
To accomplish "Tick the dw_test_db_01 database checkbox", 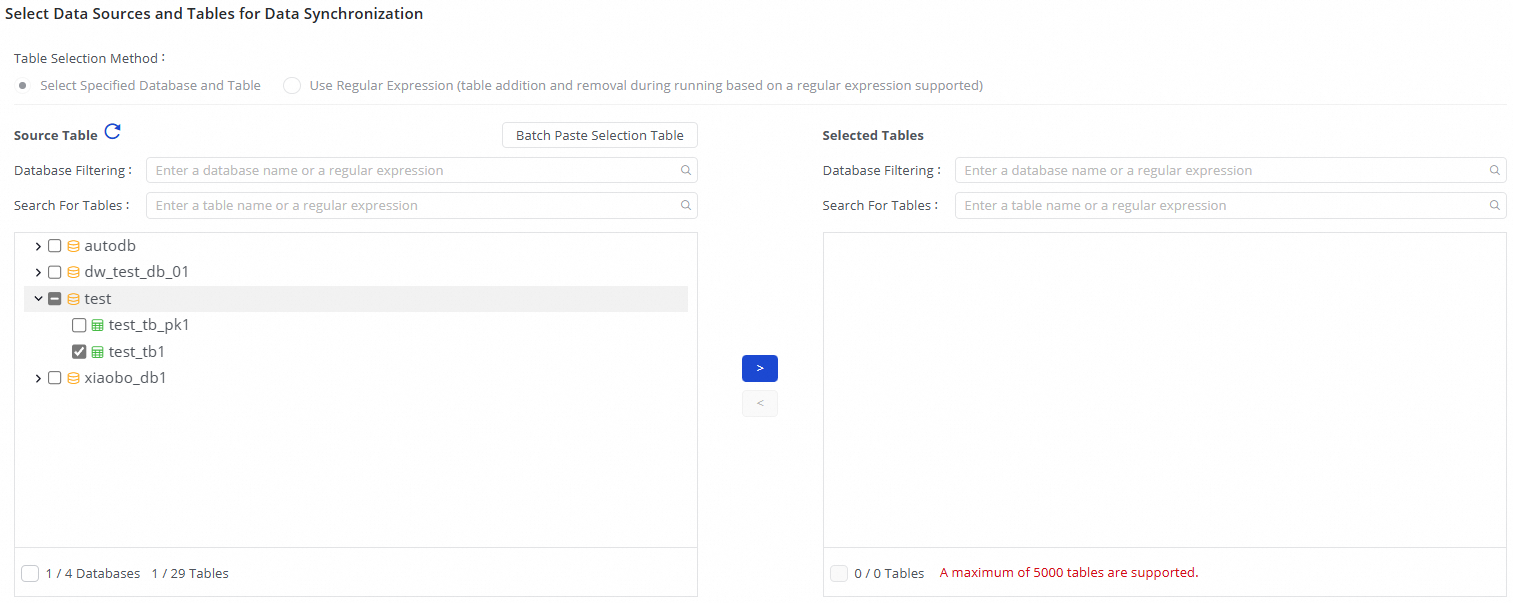I will pyautogui.click(x=55, y=272).
